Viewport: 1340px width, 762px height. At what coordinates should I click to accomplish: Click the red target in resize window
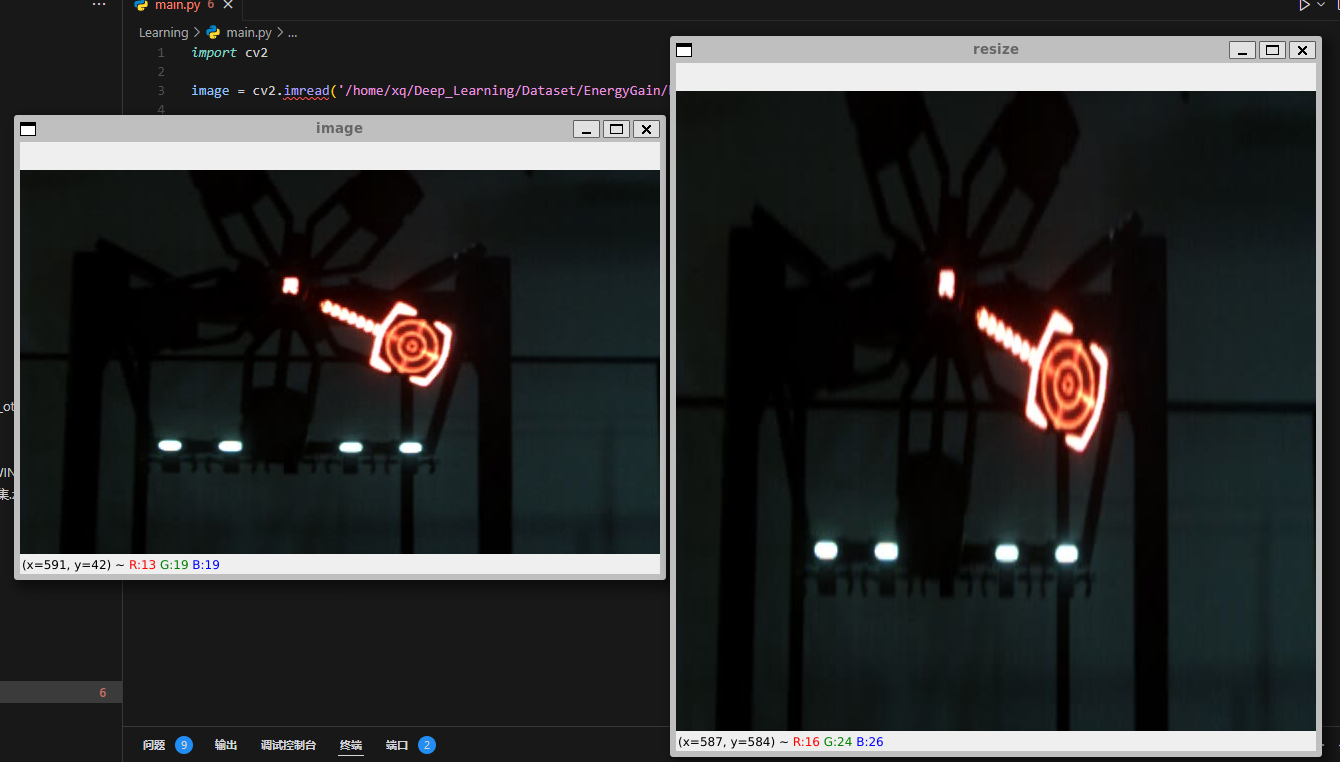point(1067,381)
